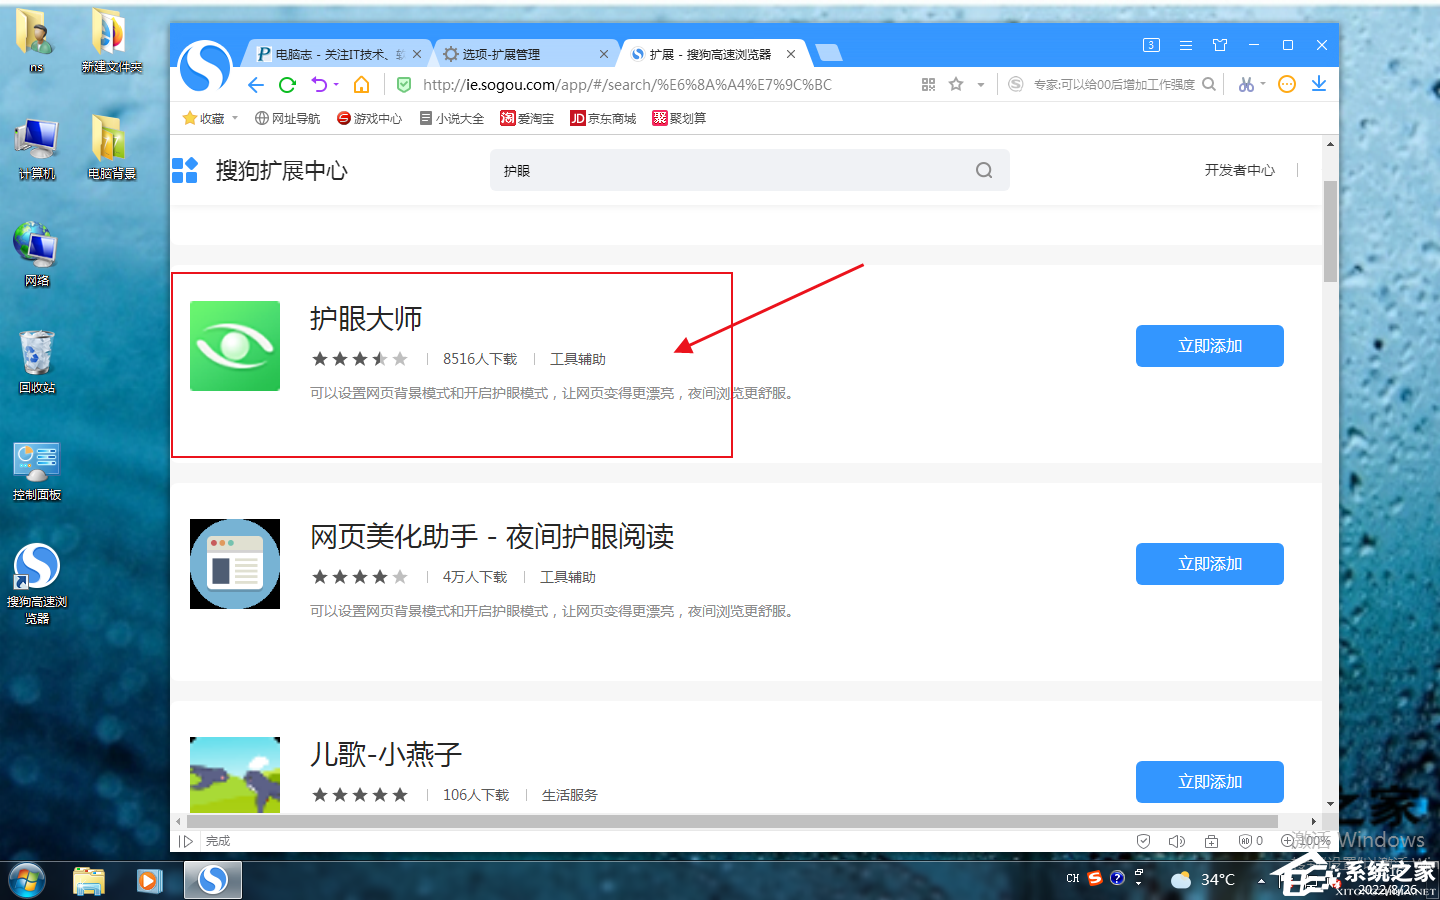Toggle browser sound via status bar speaker icon
Screen dimensions: 1440x900
pos(1177,841)
